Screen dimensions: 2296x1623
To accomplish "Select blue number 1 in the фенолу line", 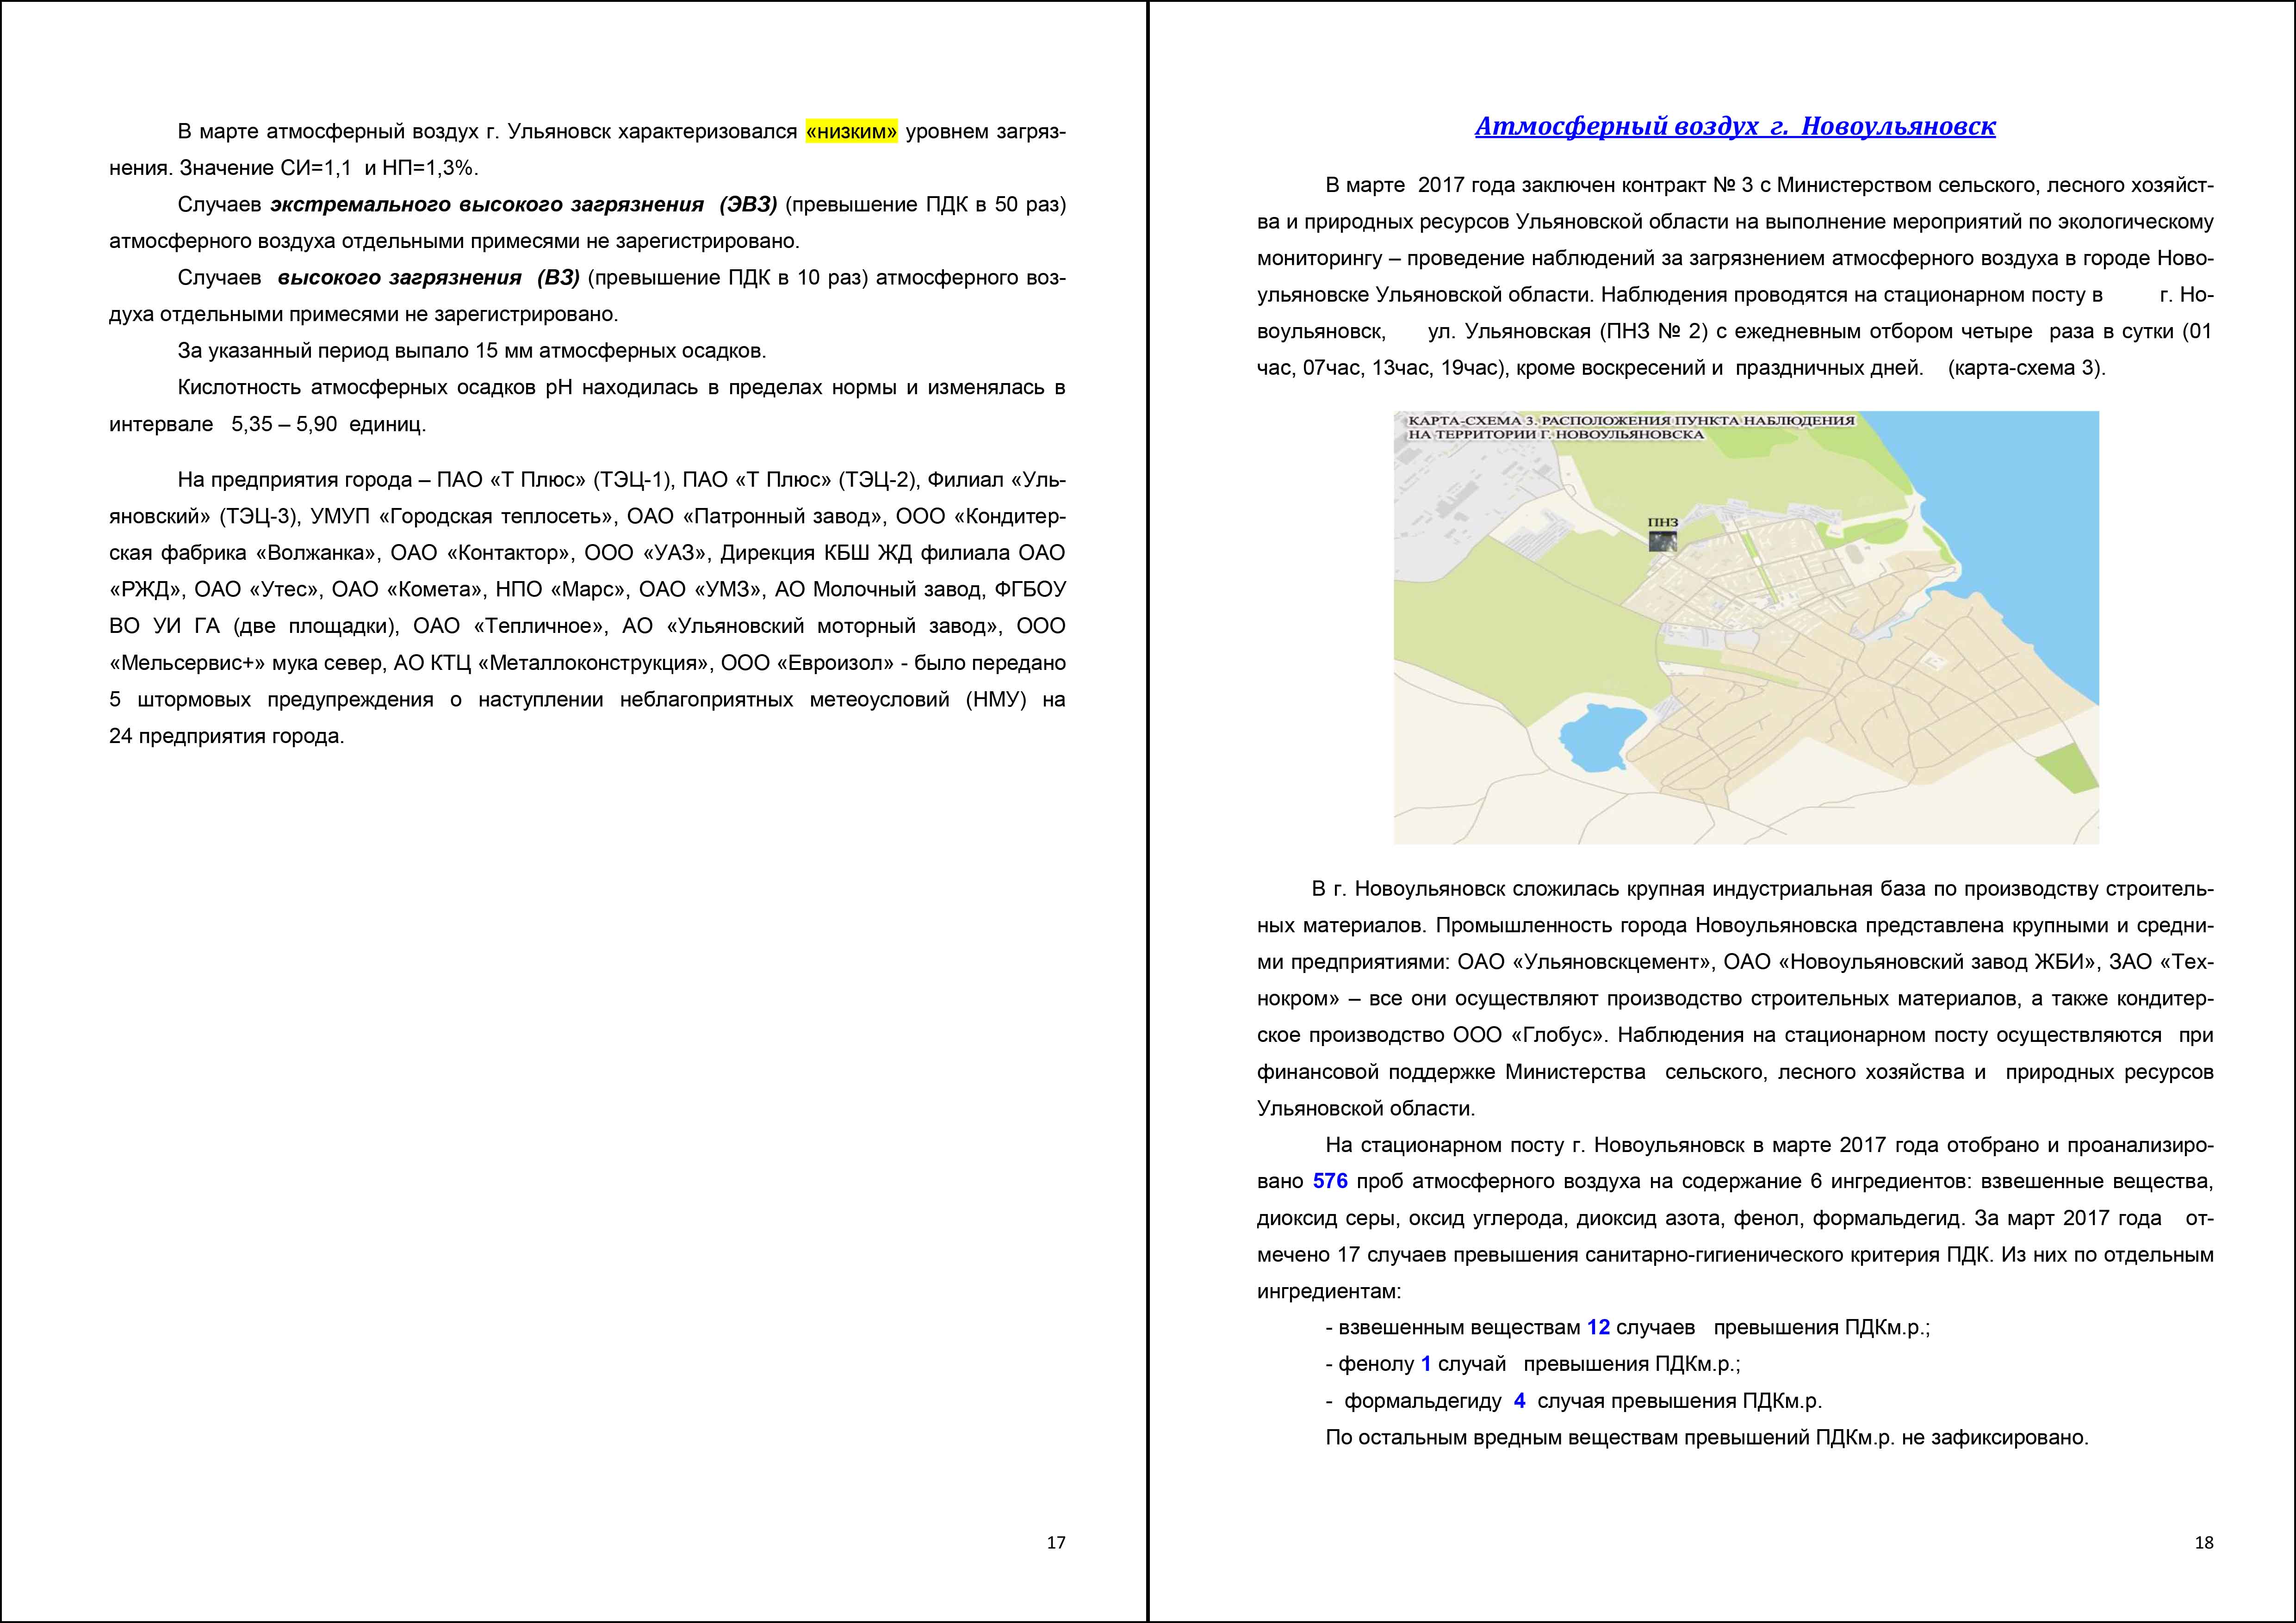I will [1426, 1364].
